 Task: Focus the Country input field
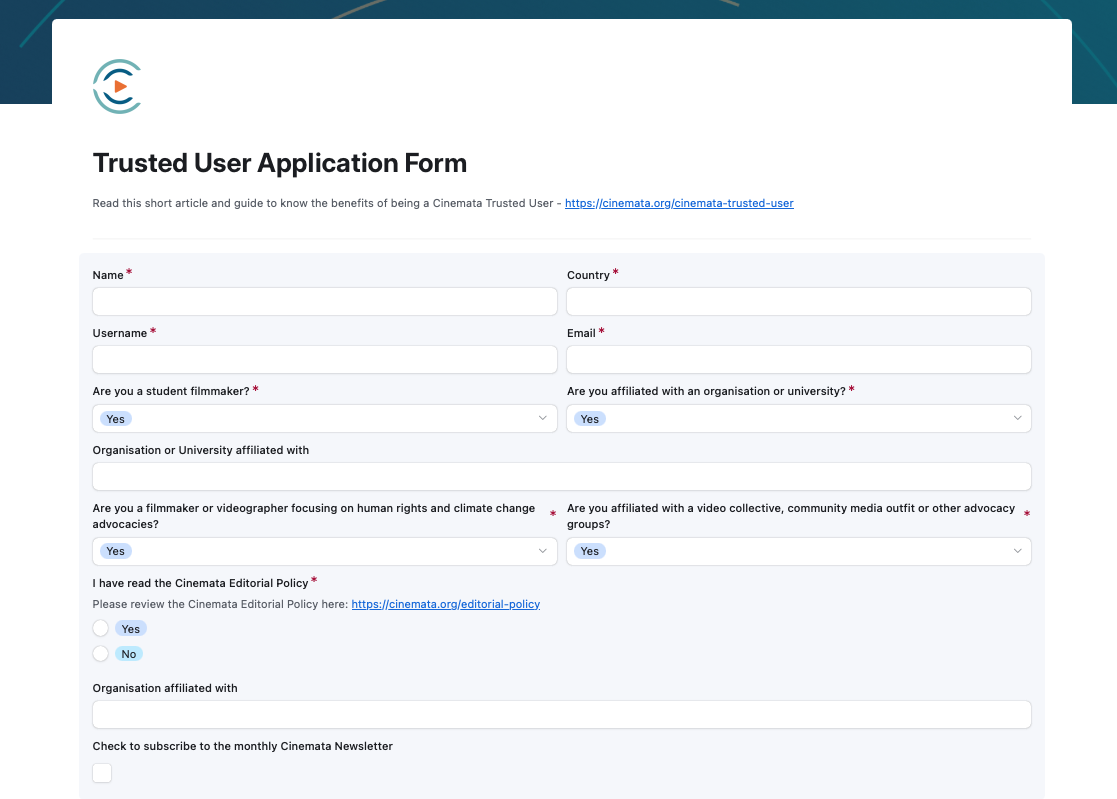coord(799,302)
